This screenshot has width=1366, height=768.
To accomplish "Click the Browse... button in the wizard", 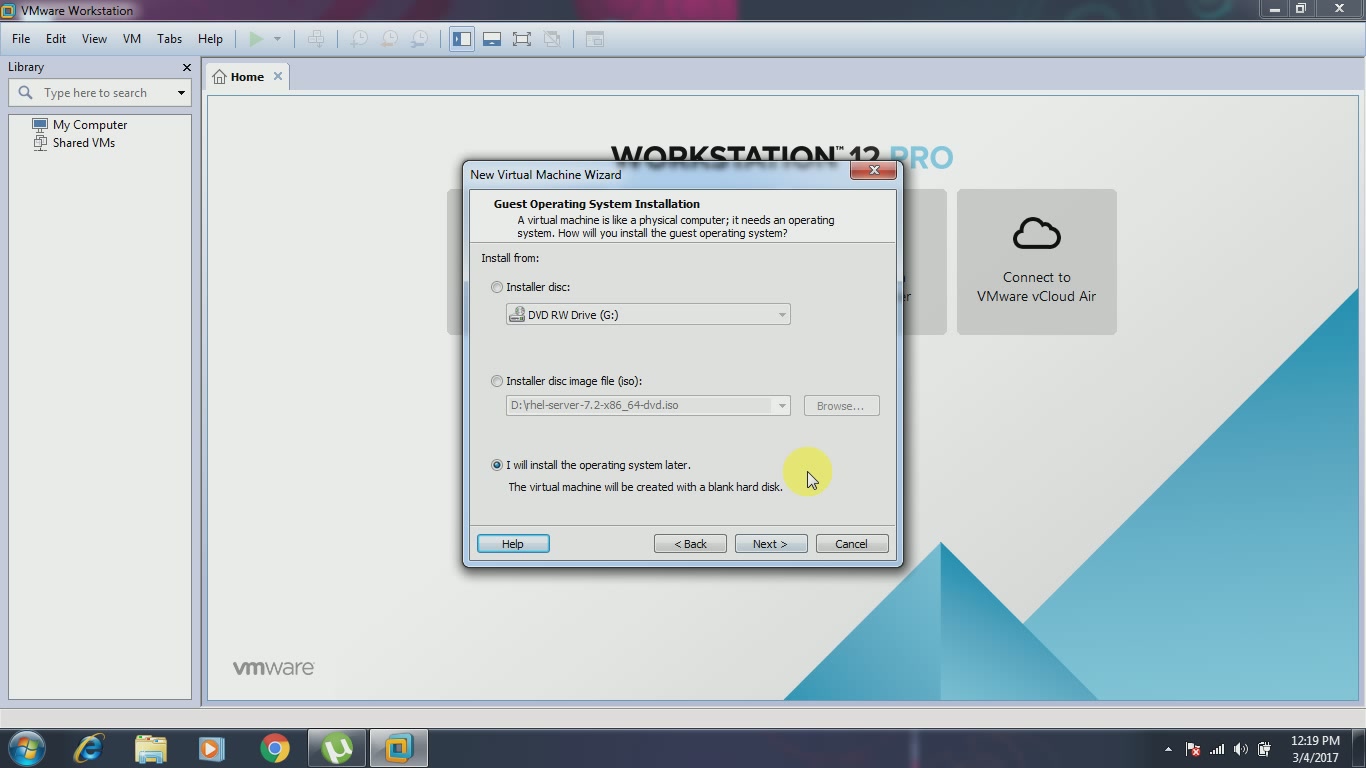I will coord(841,406).
